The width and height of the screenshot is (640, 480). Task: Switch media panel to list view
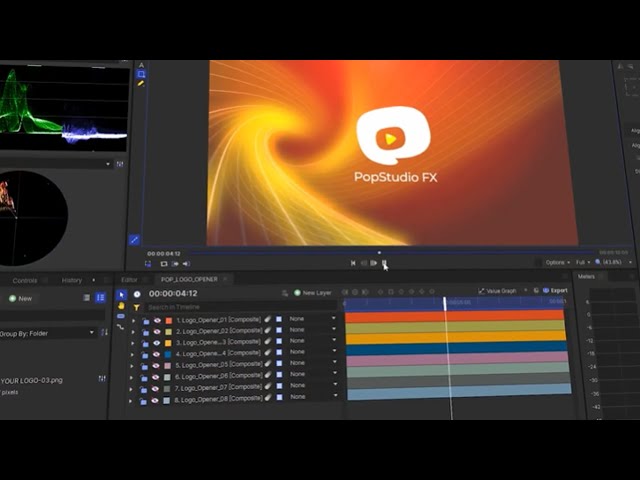87,298
